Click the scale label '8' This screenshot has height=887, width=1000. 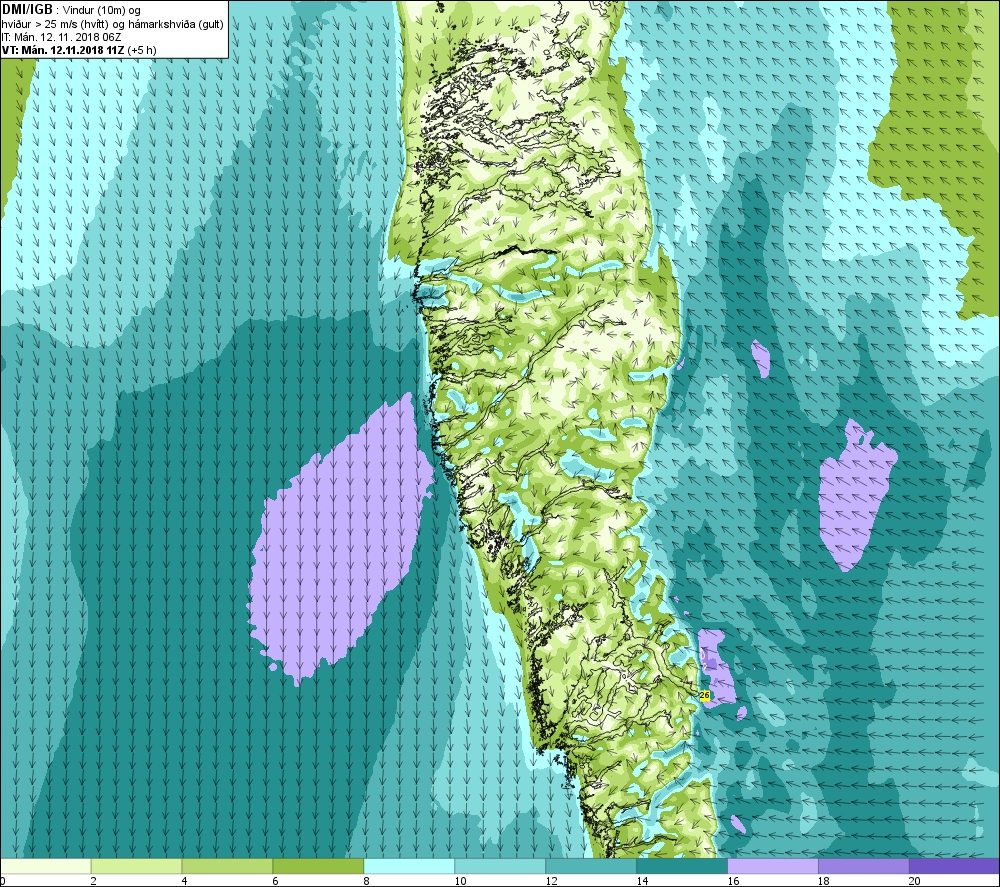click(367, 881)
